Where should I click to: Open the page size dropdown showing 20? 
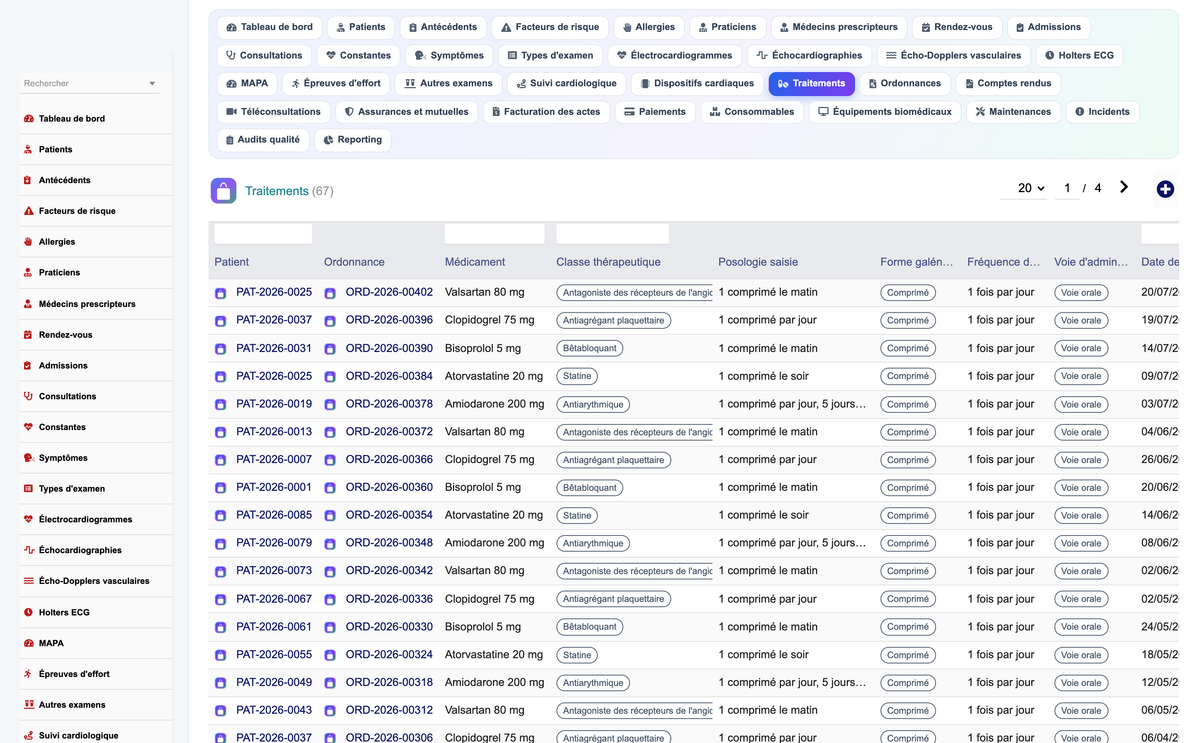1031,188
